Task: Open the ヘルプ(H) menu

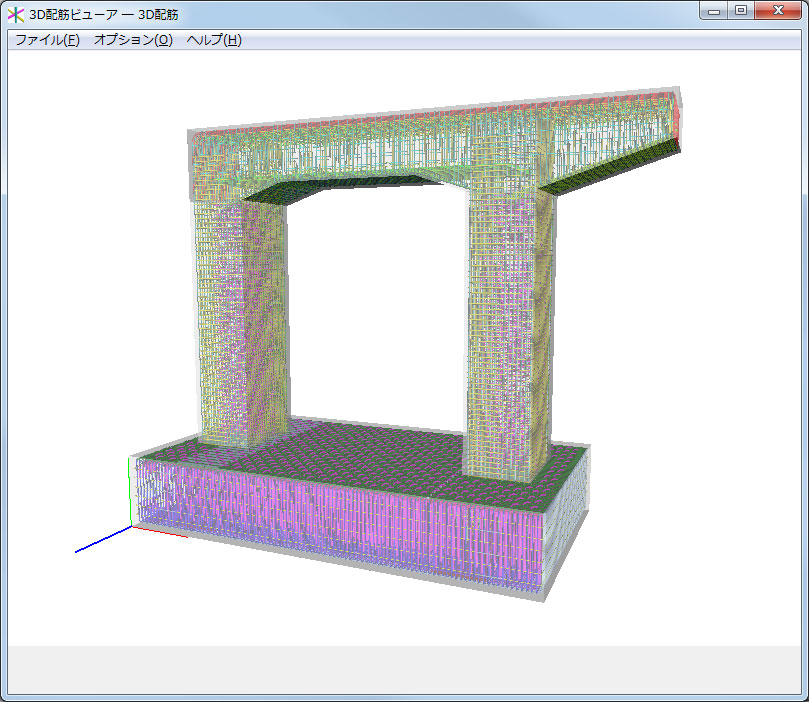Action: pyautogui.click(x=214, y=40)
